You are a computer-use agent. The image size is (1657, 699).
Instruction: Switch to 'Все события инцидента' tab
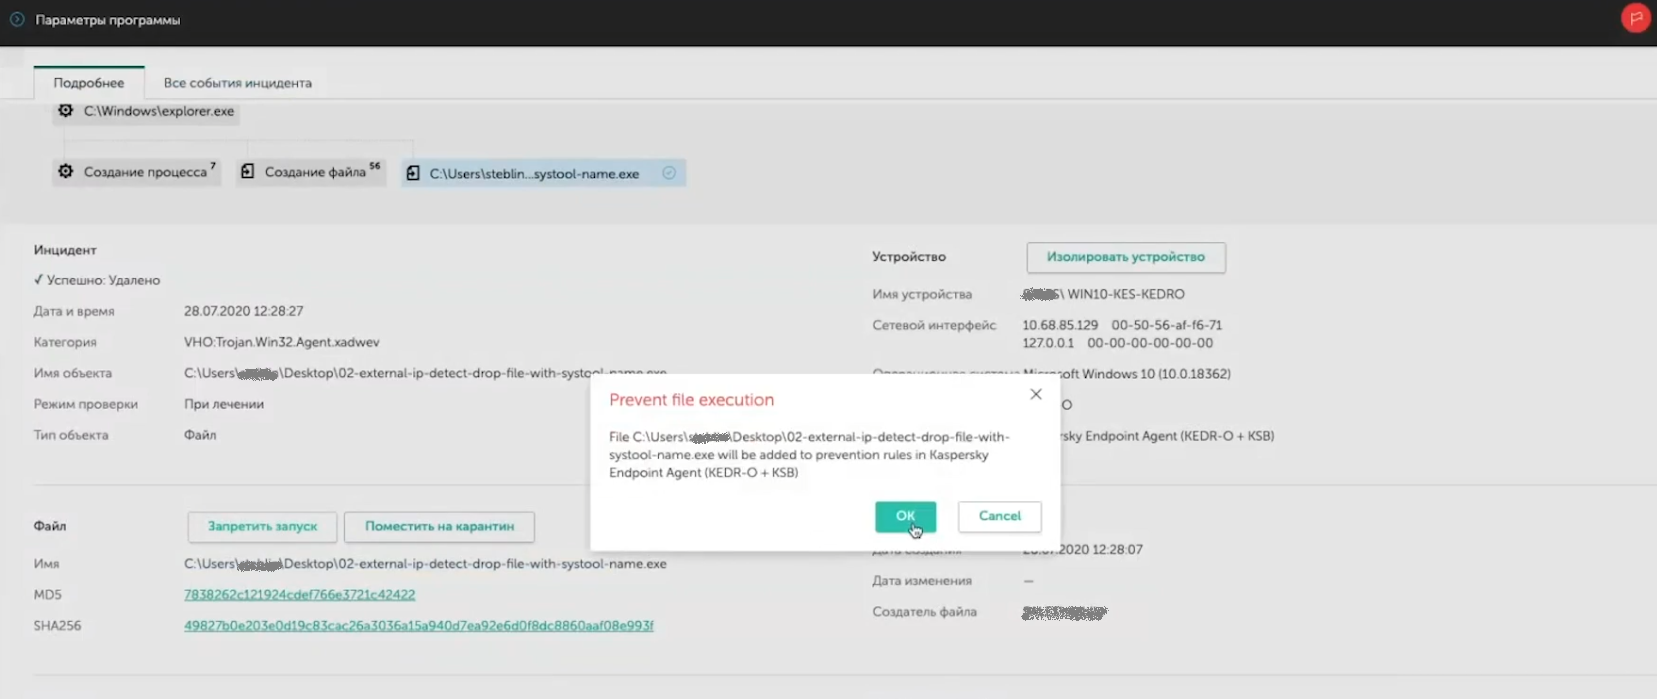pos(238,83)
